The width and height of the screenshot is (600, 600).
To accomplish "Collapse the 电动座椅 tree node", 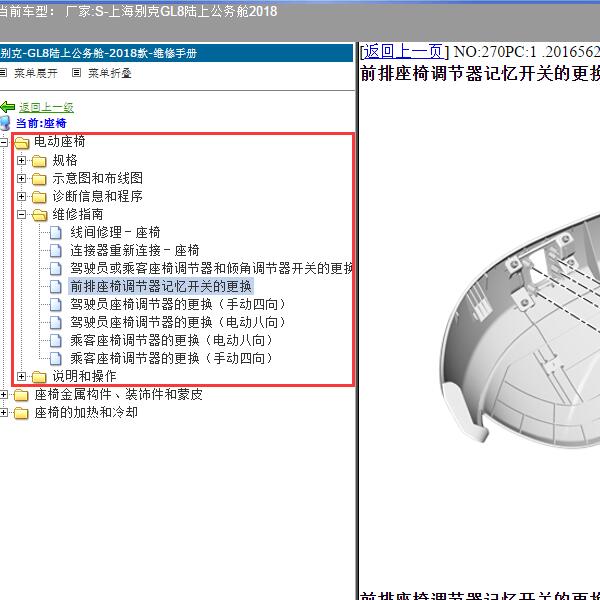I will (3, 142).
